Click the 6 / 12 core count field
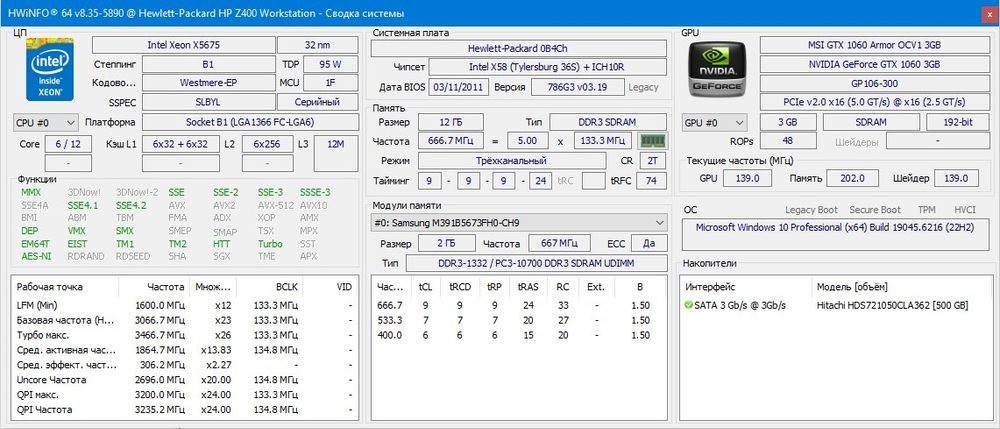 coord(68,145)
